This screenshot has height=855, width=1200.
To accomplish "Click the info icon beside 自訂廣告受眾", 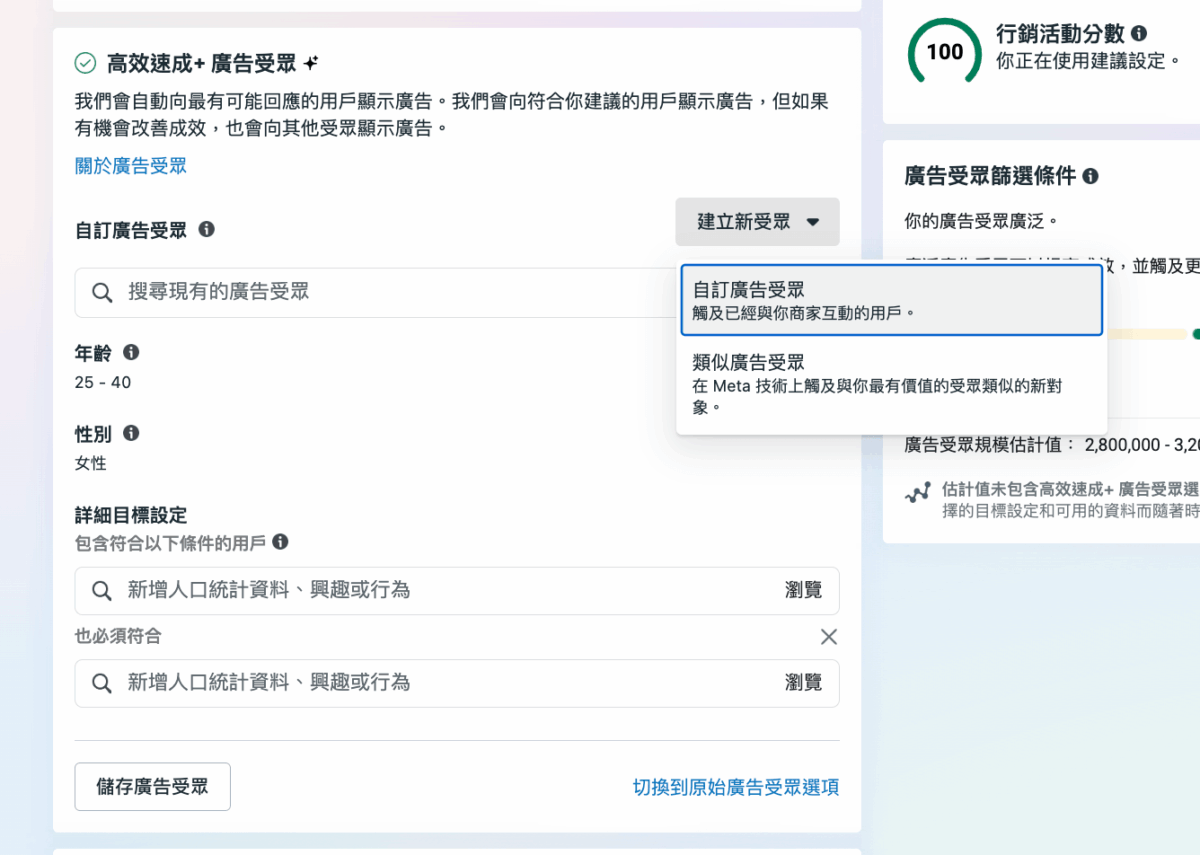I will point(207,229).
